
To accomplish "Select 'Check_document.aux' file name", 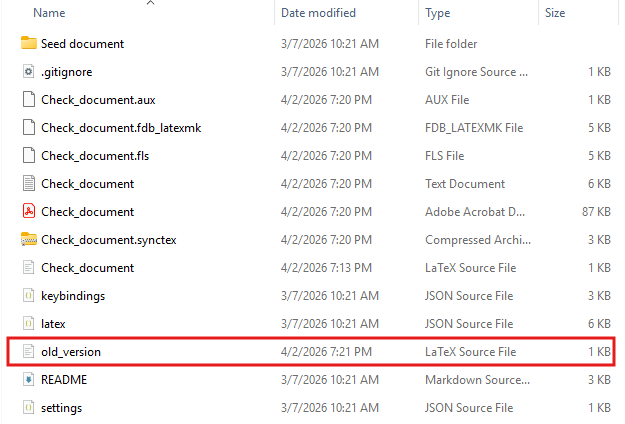I will pos(98,100).
